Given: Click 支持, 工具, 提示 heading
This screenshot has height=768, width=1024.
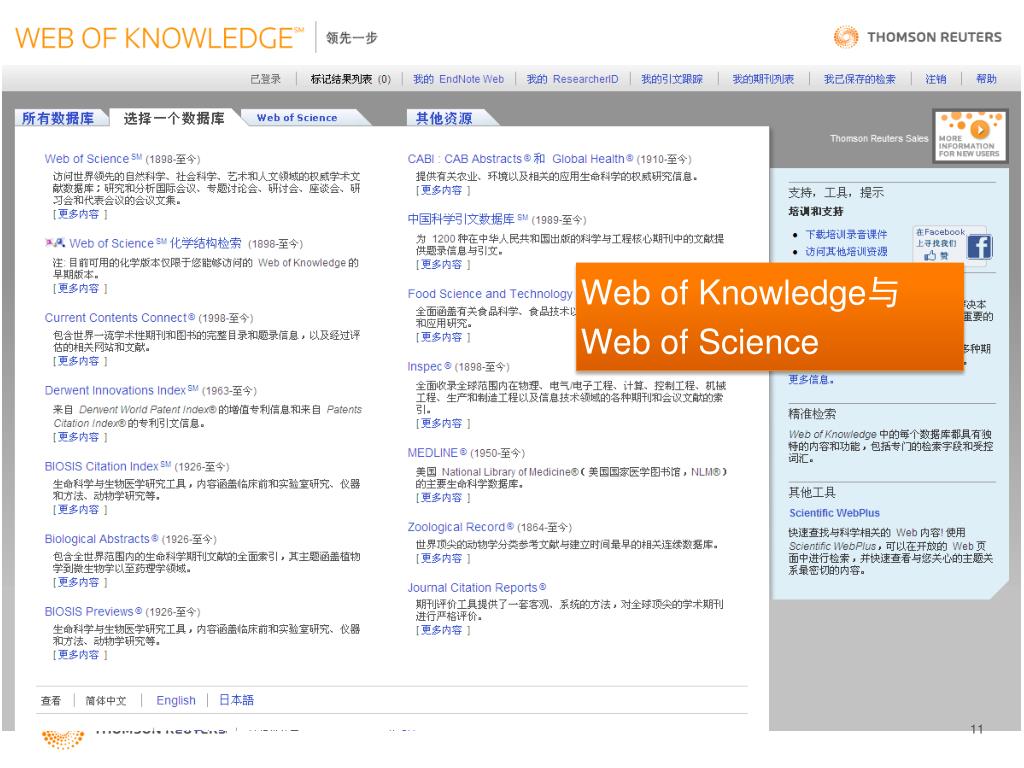Looking at the screenshot, I should click(x=835, y=193).
